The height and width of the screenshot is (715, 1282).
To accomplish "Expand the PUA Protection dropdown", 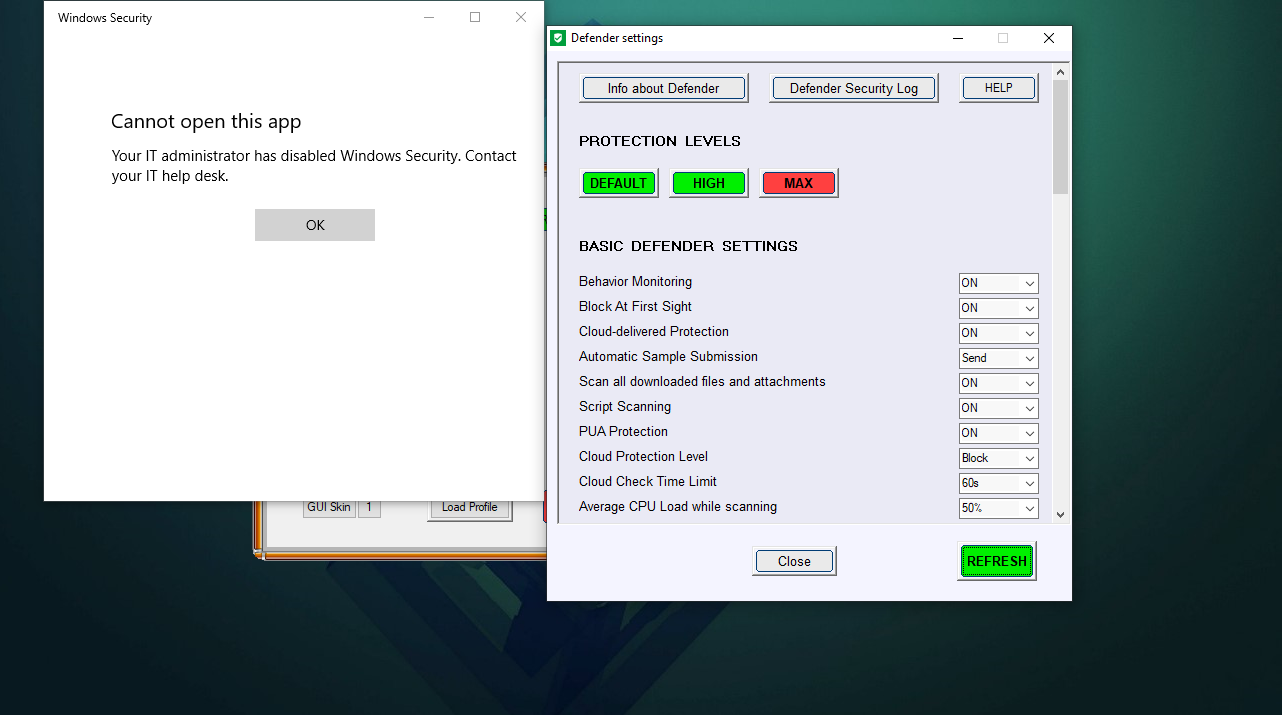I will tap(999, 433).
